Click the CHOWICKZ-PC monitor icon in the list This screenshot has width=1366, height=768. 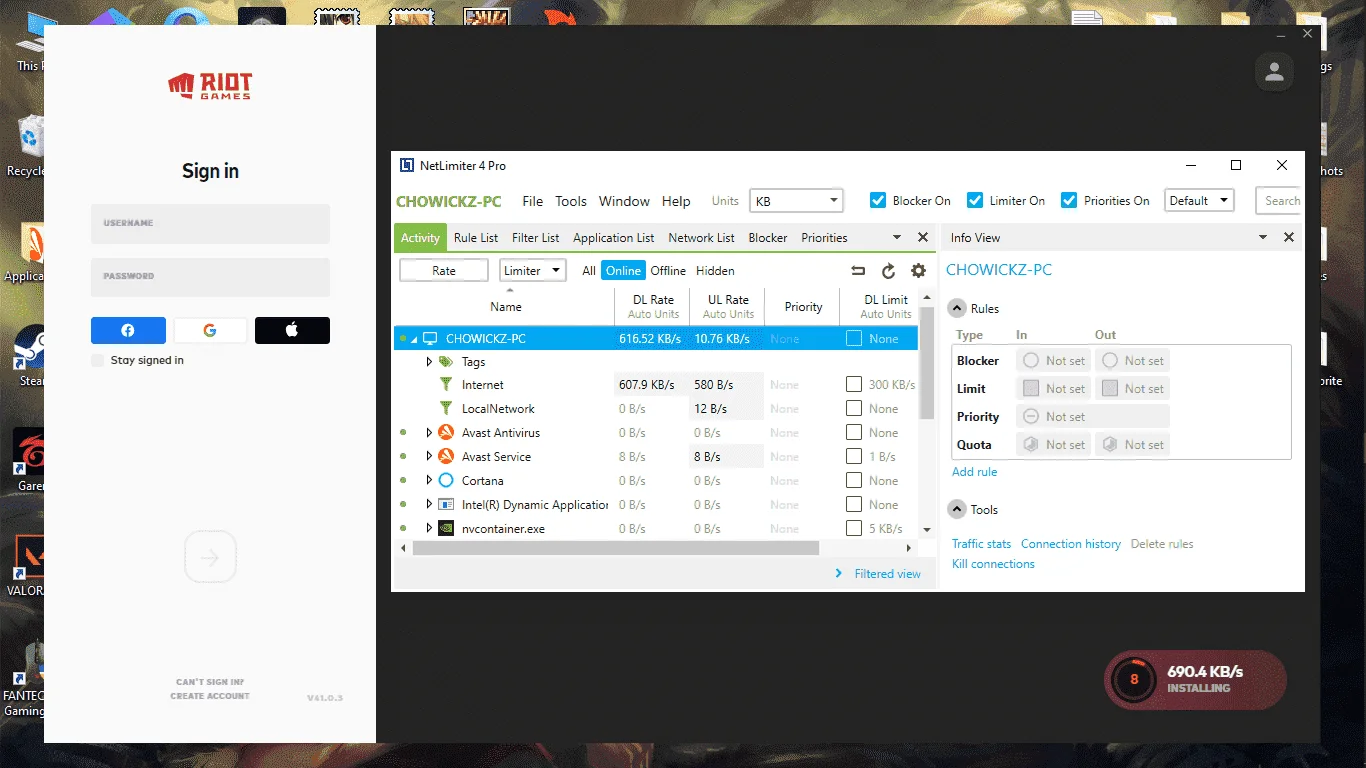(x=431, y=339)
